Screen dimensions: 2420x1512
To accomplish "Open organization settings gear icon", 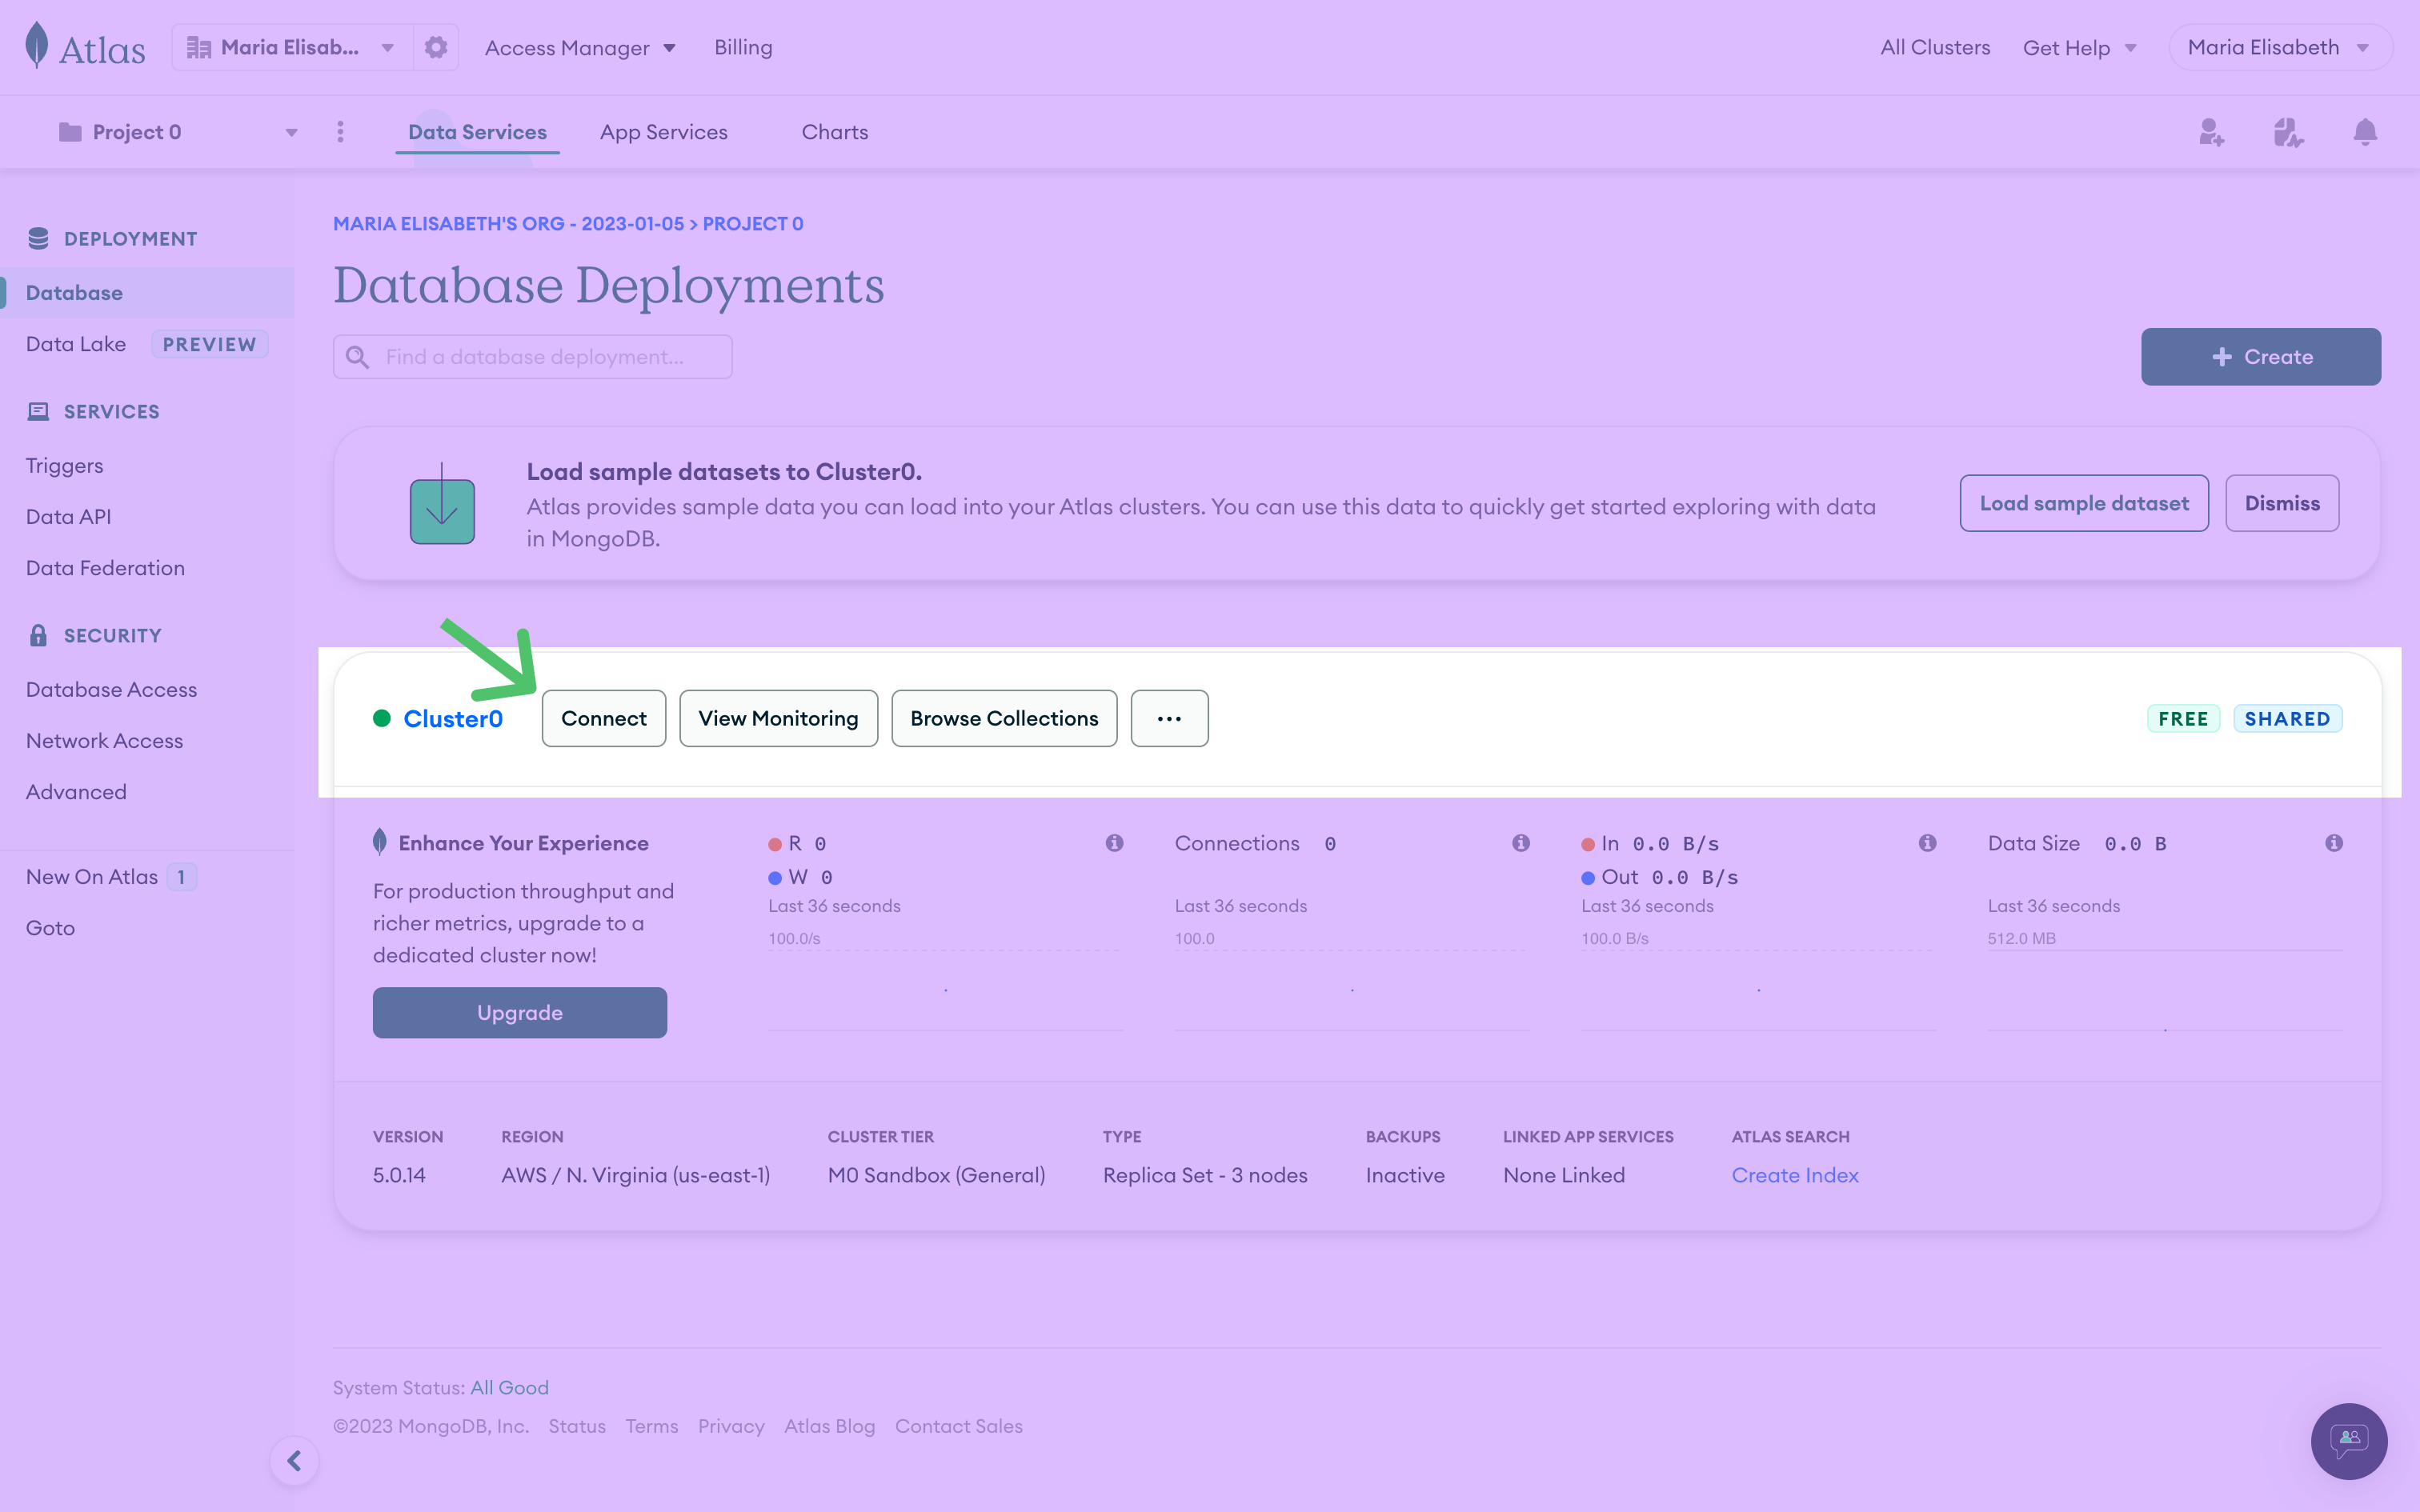I will (436, 47).
